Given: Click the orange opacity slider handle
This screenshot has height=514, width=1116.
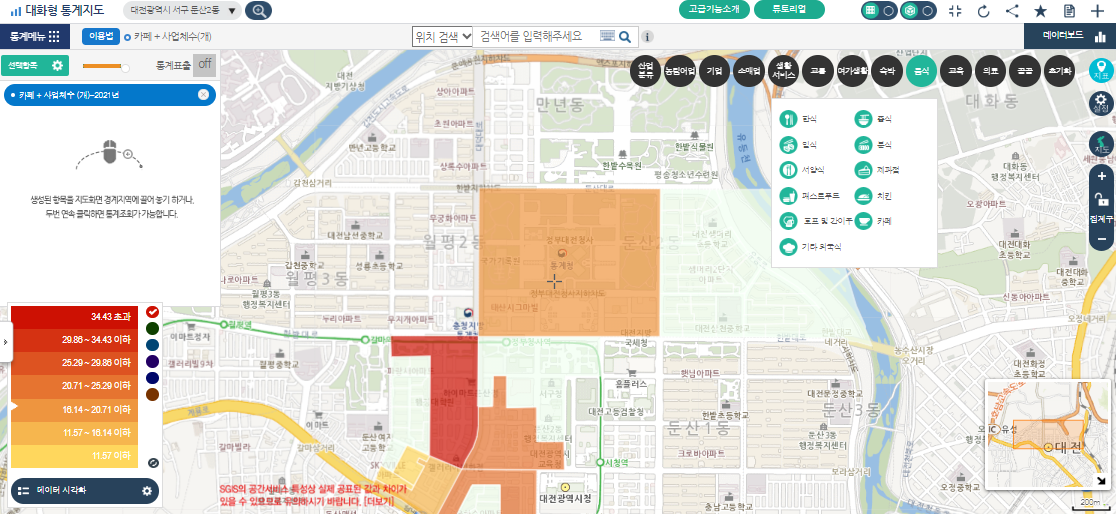Looking at the screenshot, I should click(x=125, y=66).
